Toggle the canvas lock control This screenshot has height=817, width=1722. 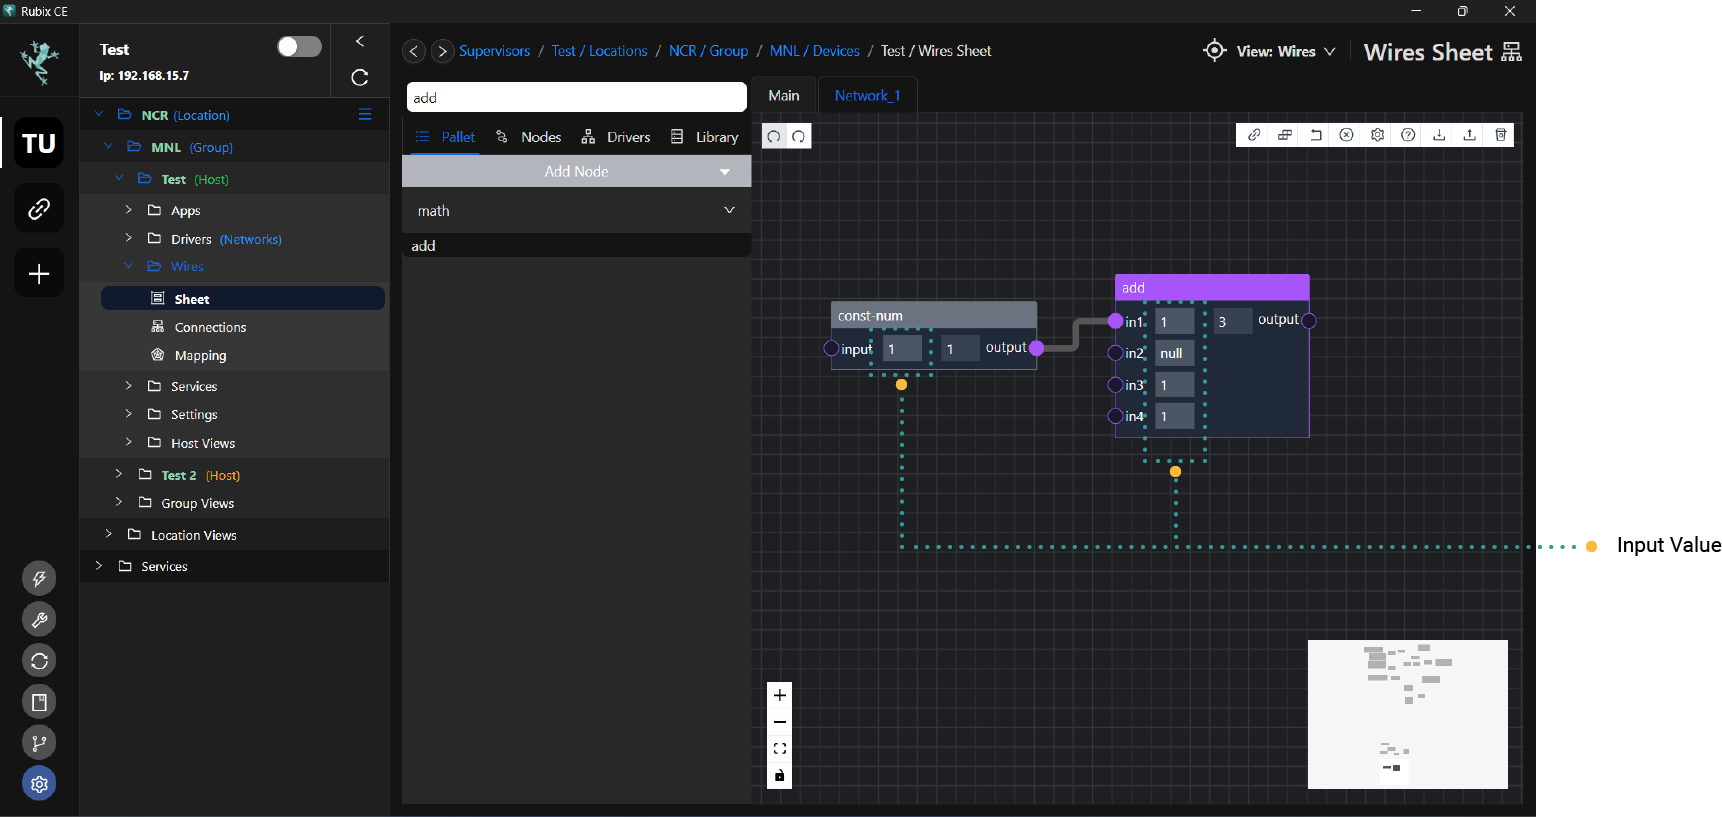pos(780,776)
